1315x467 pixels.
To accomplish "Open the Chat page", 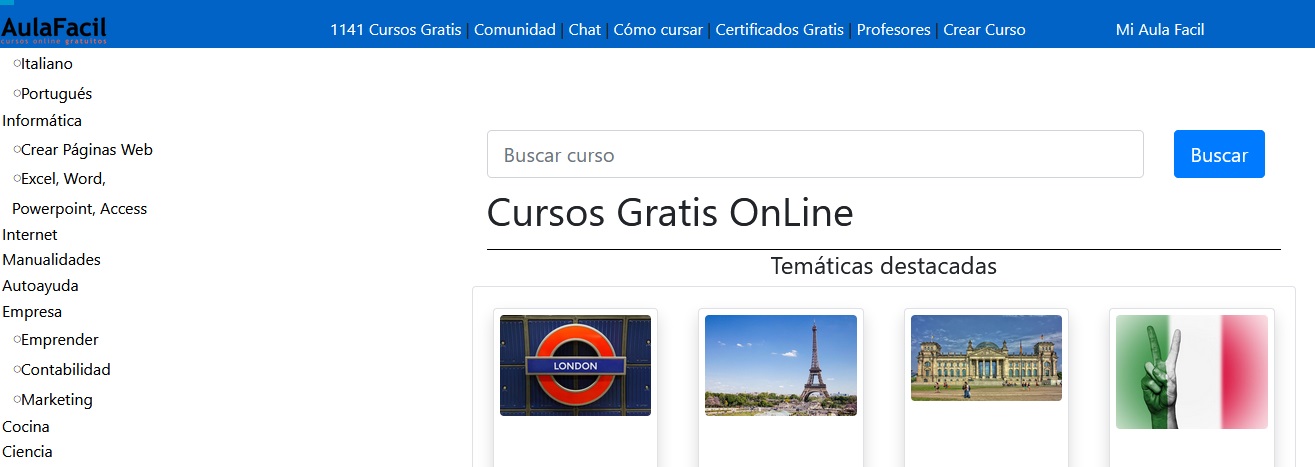I will point(585,30).
